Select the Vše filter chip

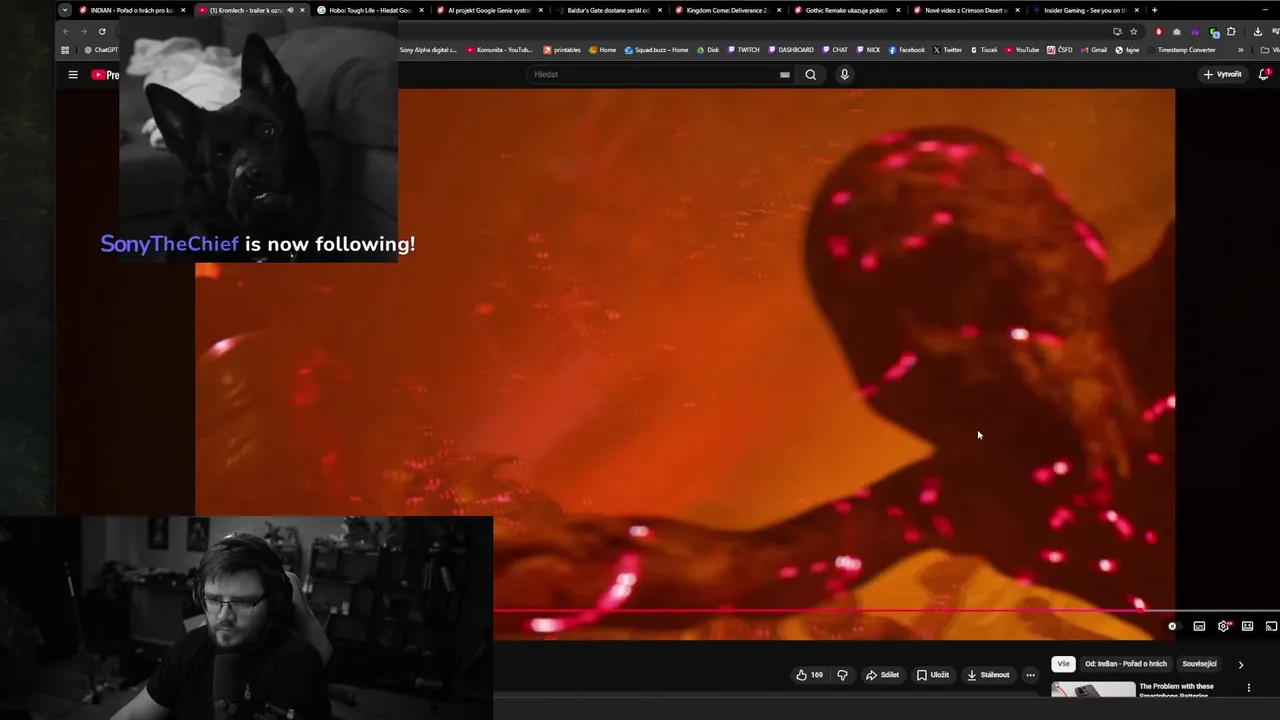[x=1063, y=664]
